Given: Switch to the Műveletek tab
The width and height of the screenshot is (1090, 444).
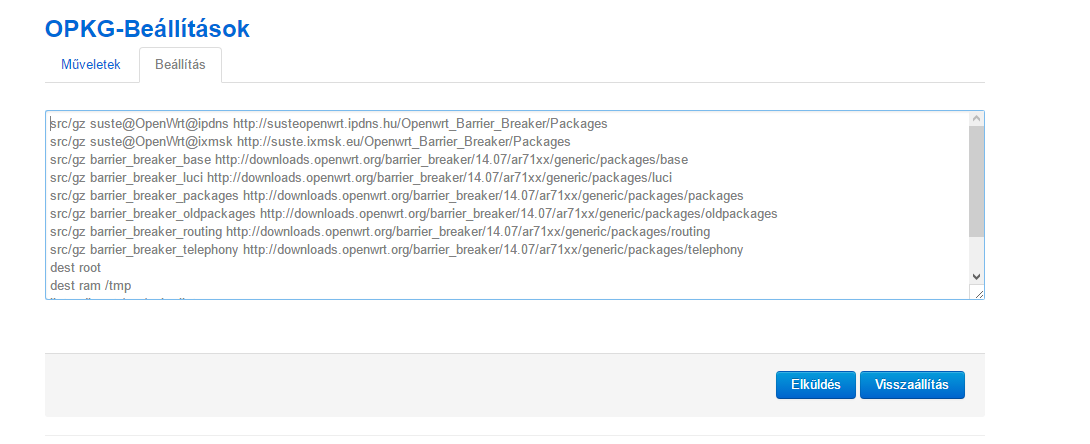Looking at the screenshot, I should point(91,65).
